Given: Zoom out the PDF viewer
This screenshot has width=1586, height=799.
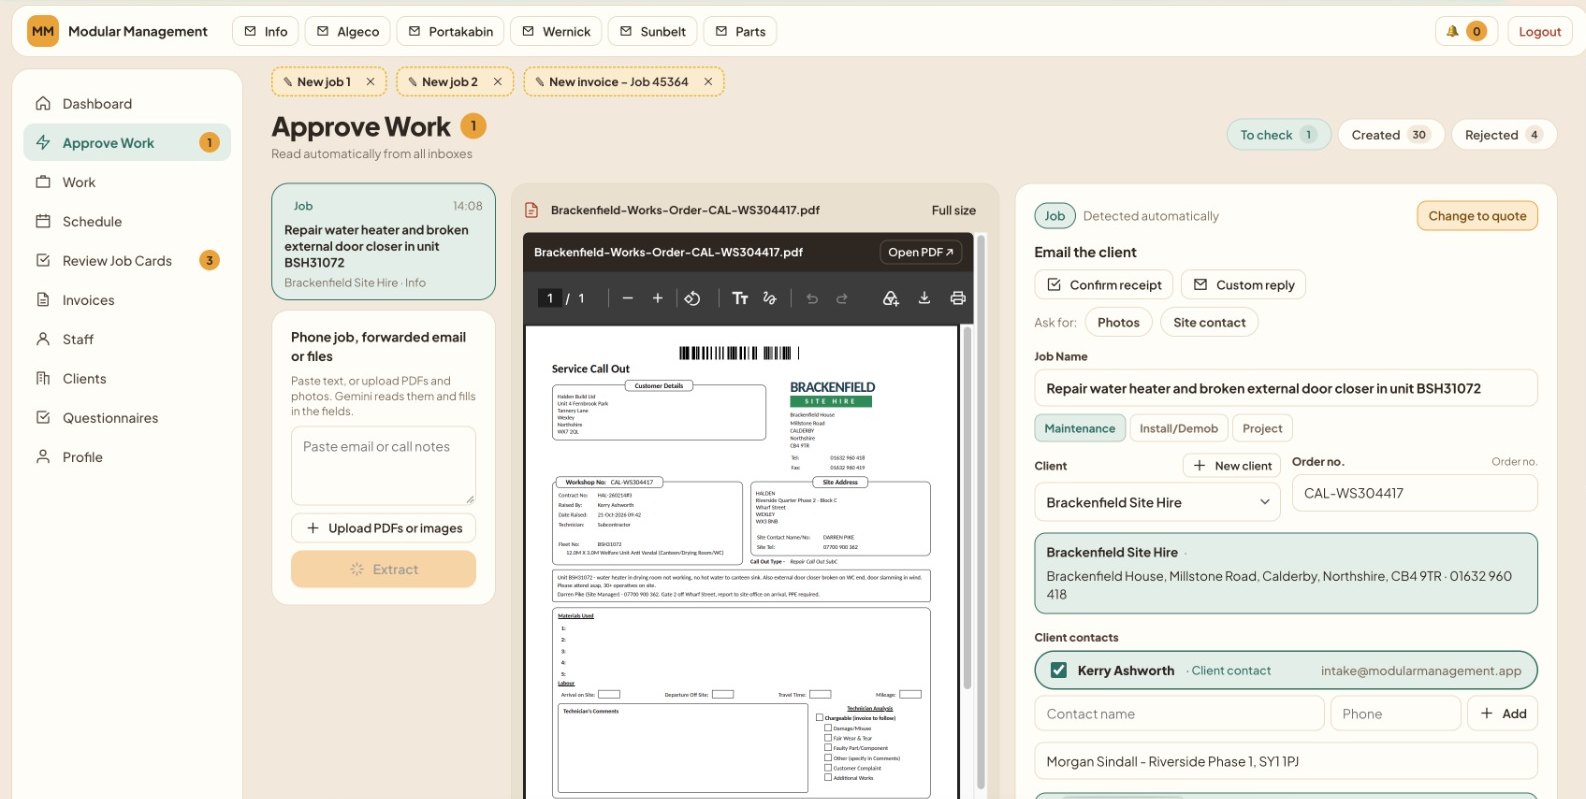Looking at the screenshot, I should 628,298.
